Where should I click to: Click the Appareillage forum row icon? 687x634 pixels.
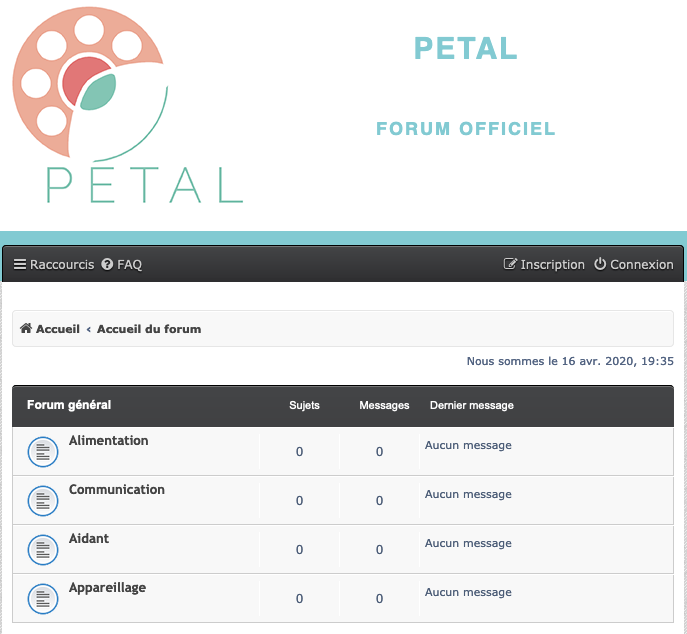point(43,599)
